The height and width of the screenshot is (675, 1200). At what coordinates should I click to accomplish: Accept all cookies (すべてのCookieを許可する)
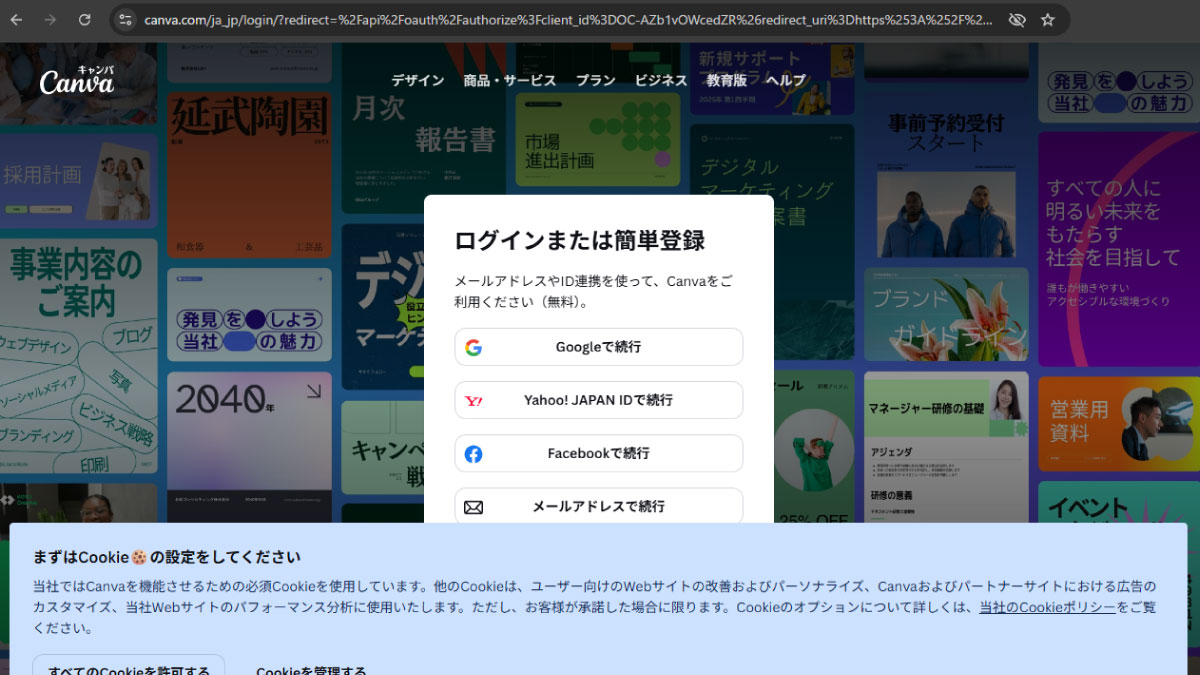tap(129, 665)
